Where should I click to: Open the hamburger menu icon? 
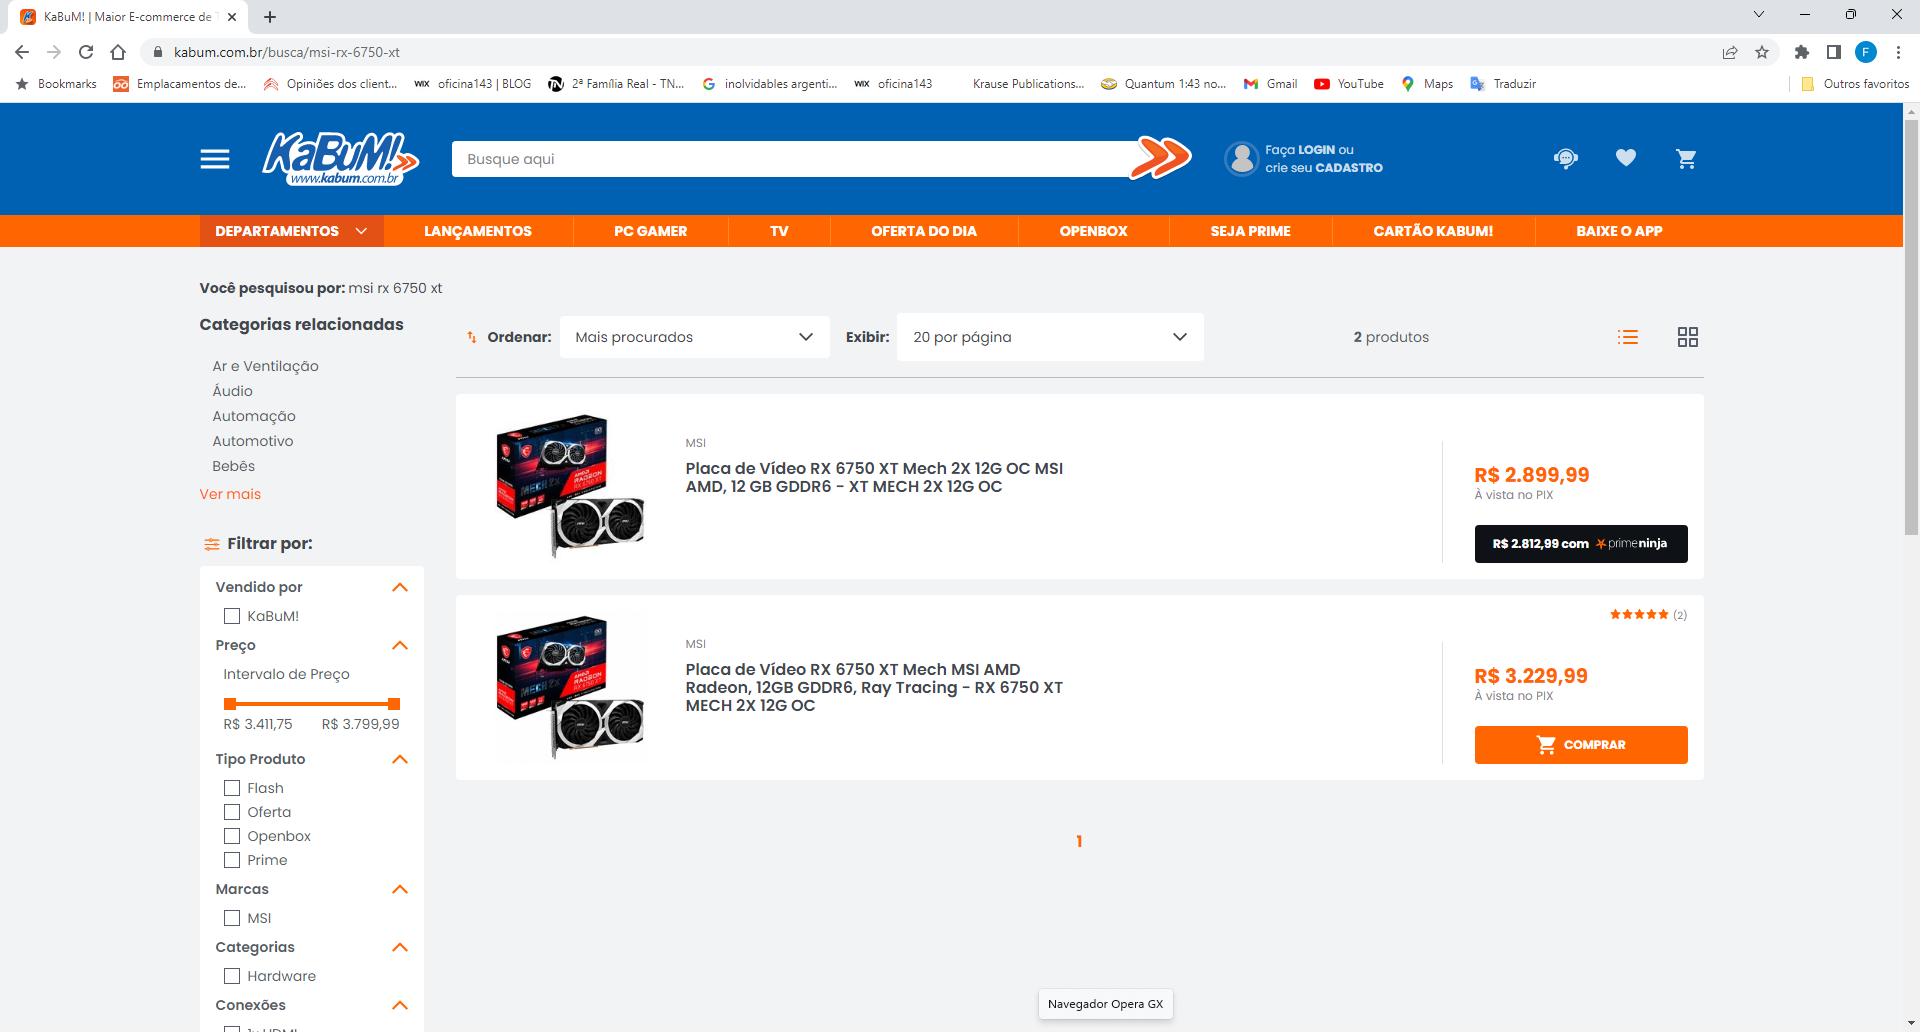point(215,159)
